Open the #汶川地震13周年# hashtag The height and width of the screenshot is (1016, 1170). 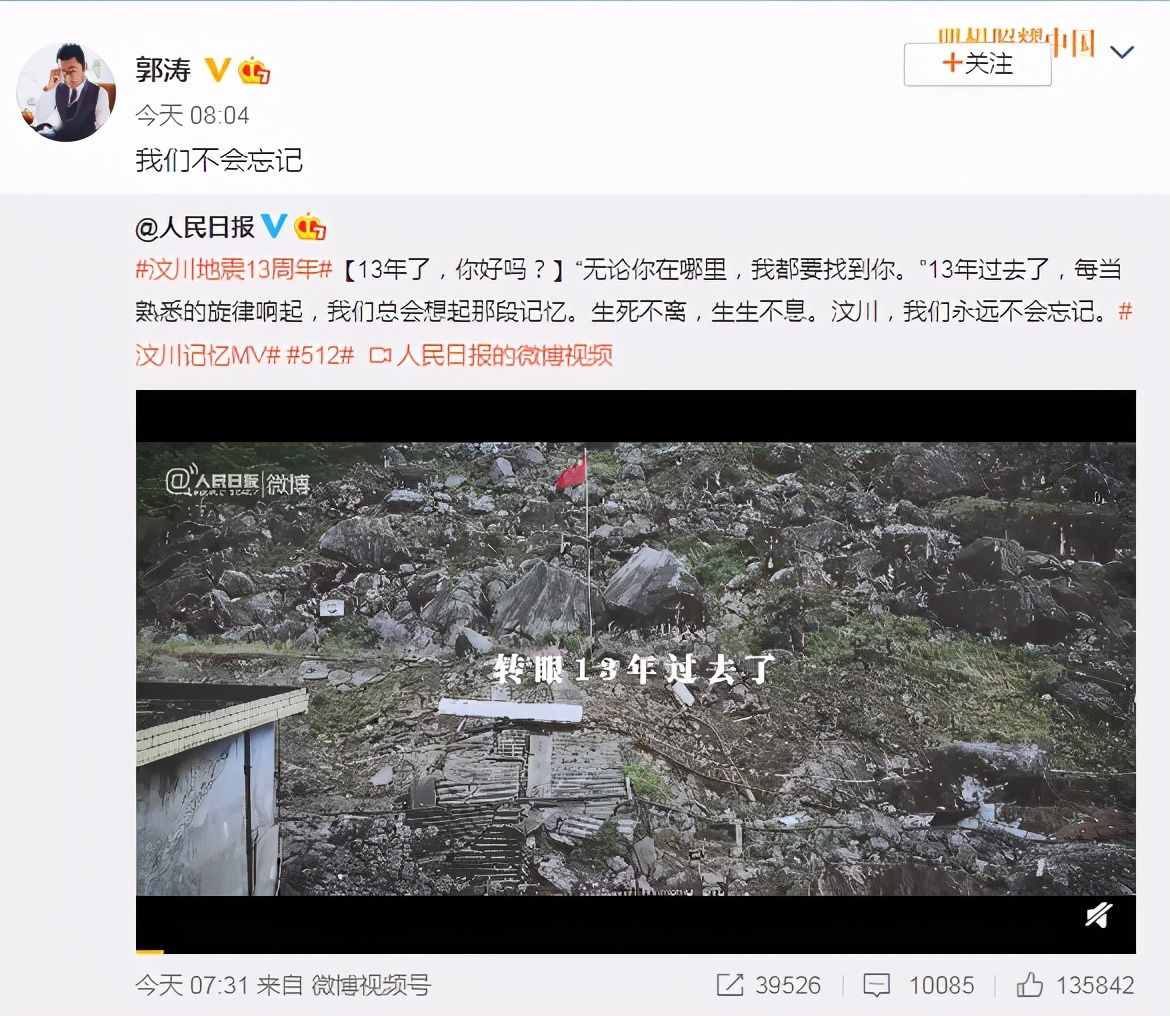point(234,269)
